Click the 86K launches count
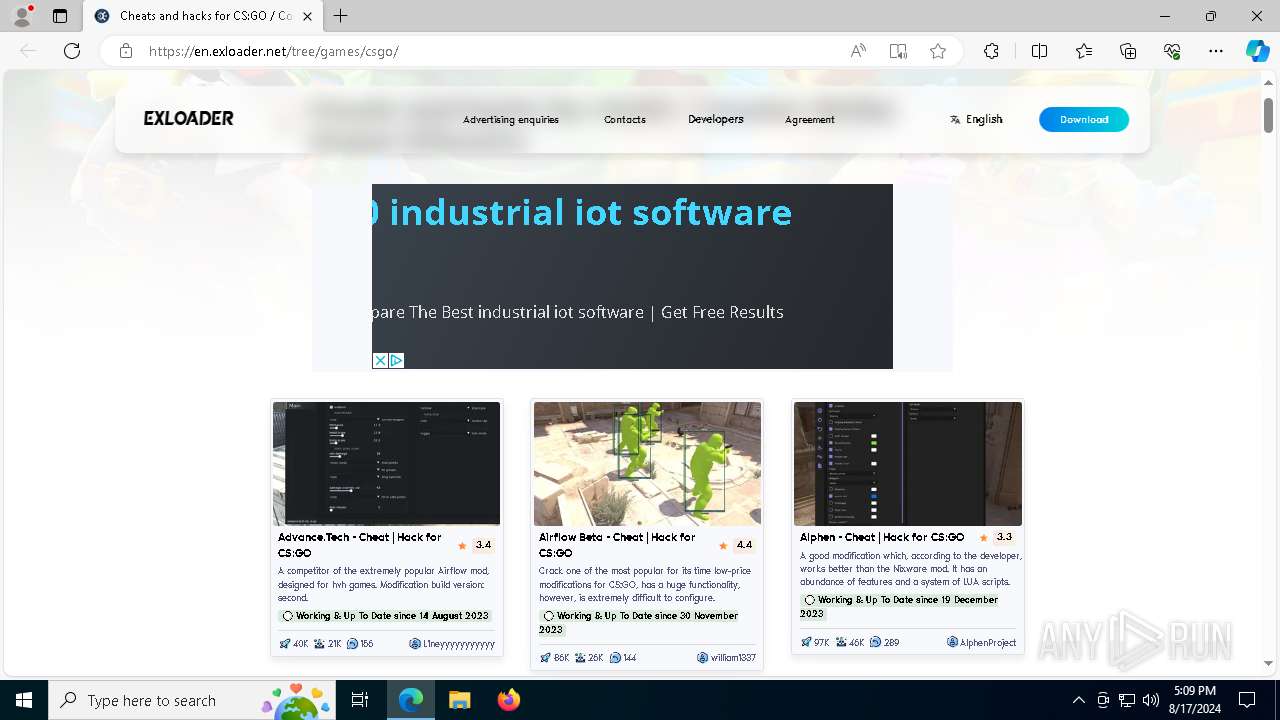Image resolution: width=1280 pixels, height=720 pixels. (554, 658)
